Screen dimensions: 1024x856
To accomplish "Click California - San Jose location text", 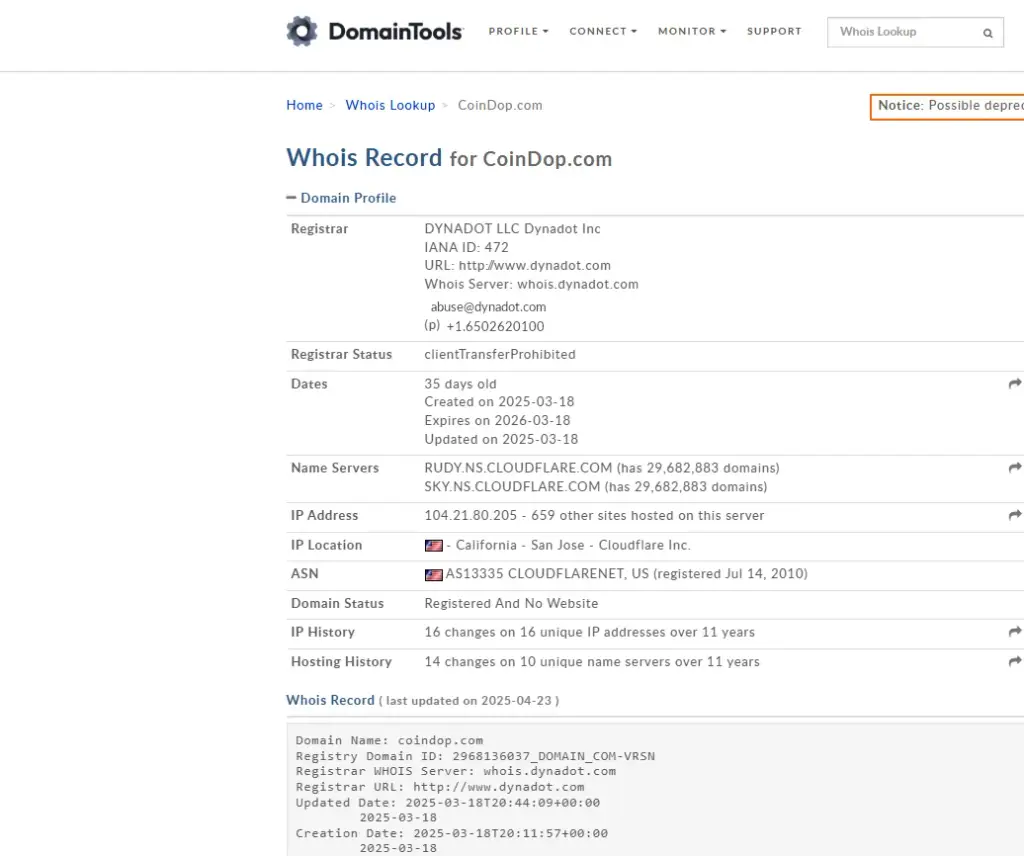I will (520, 545).
